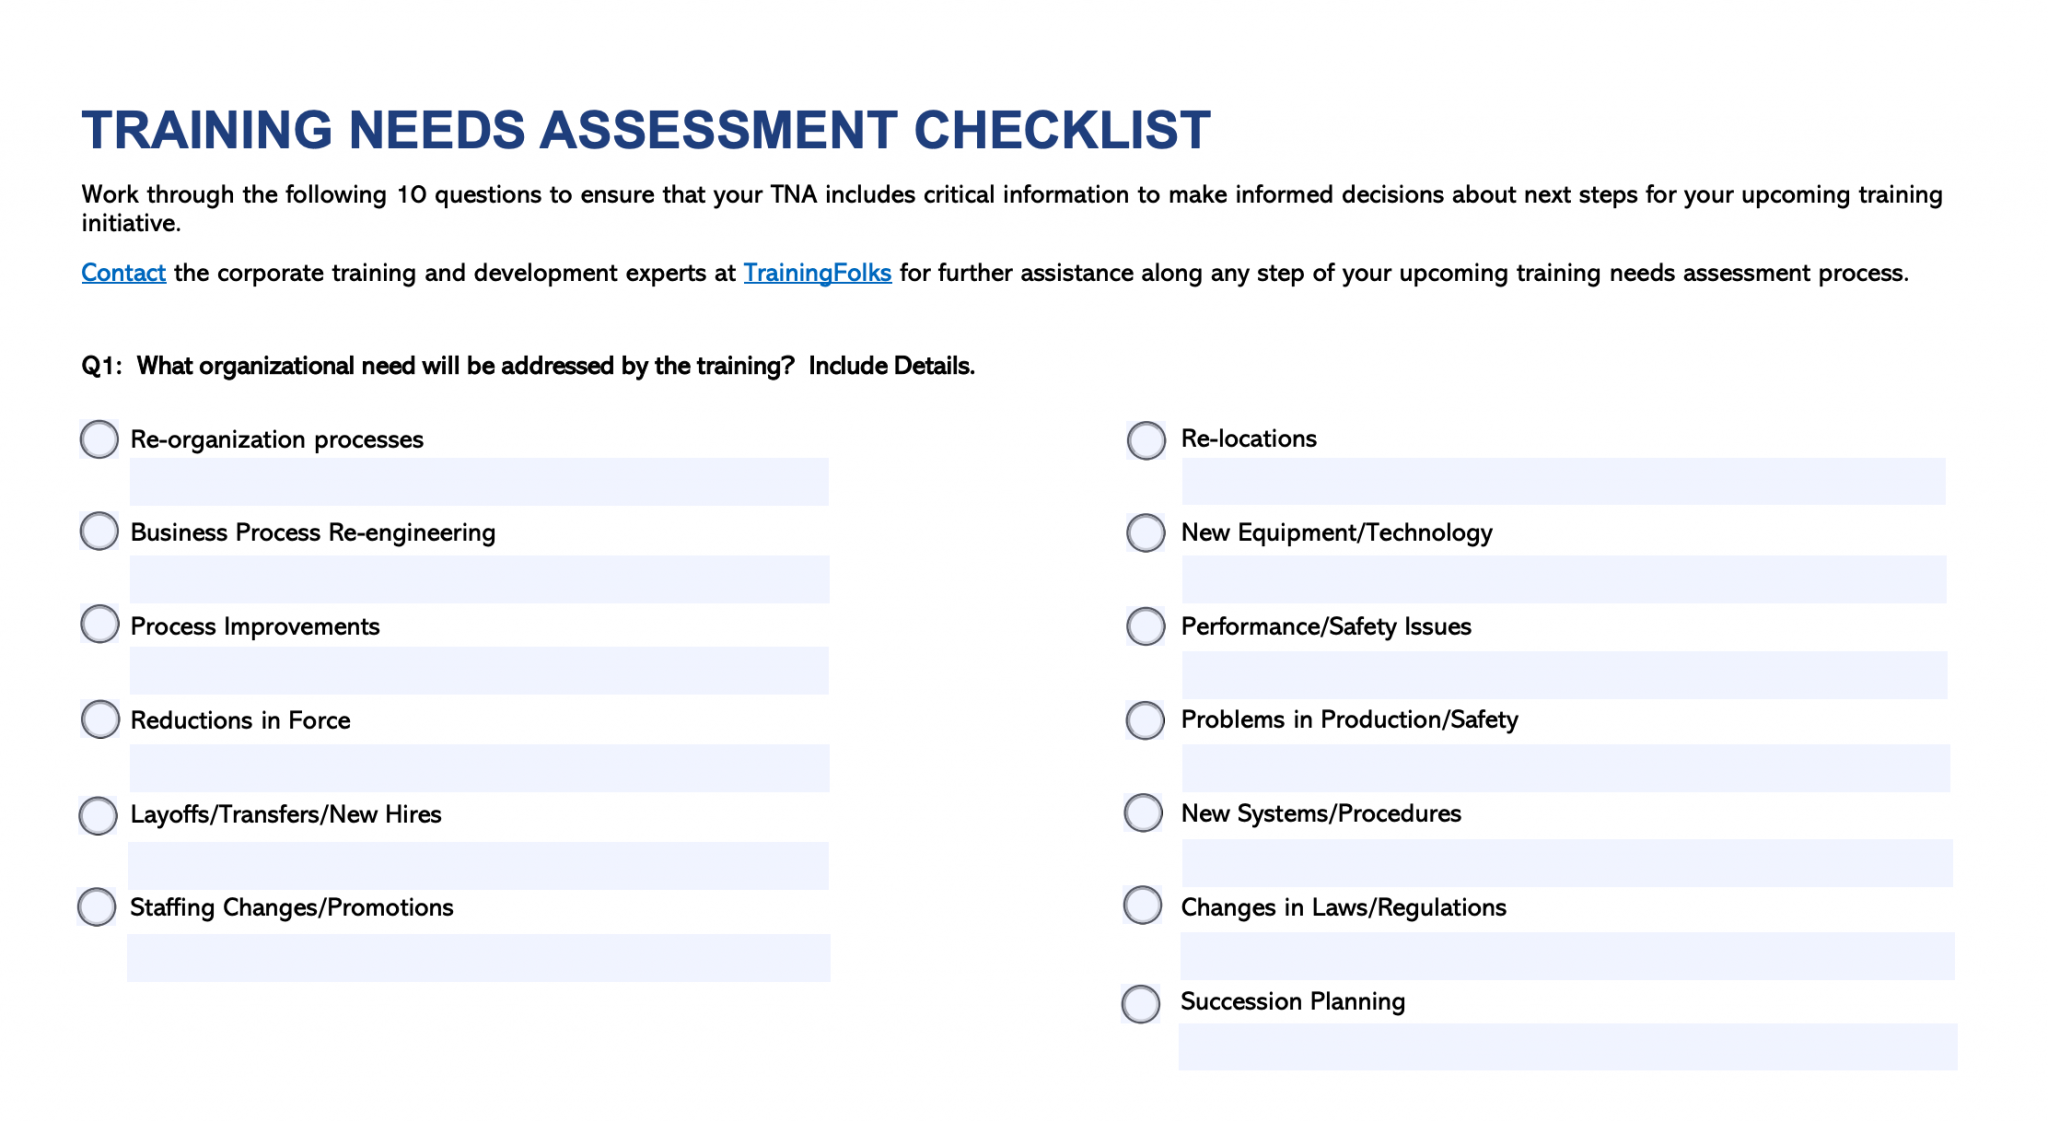Select the New Systems/Procedures radio button
The image size is (2048, 1122).
pyautogui.click(x=1144, y=813)
